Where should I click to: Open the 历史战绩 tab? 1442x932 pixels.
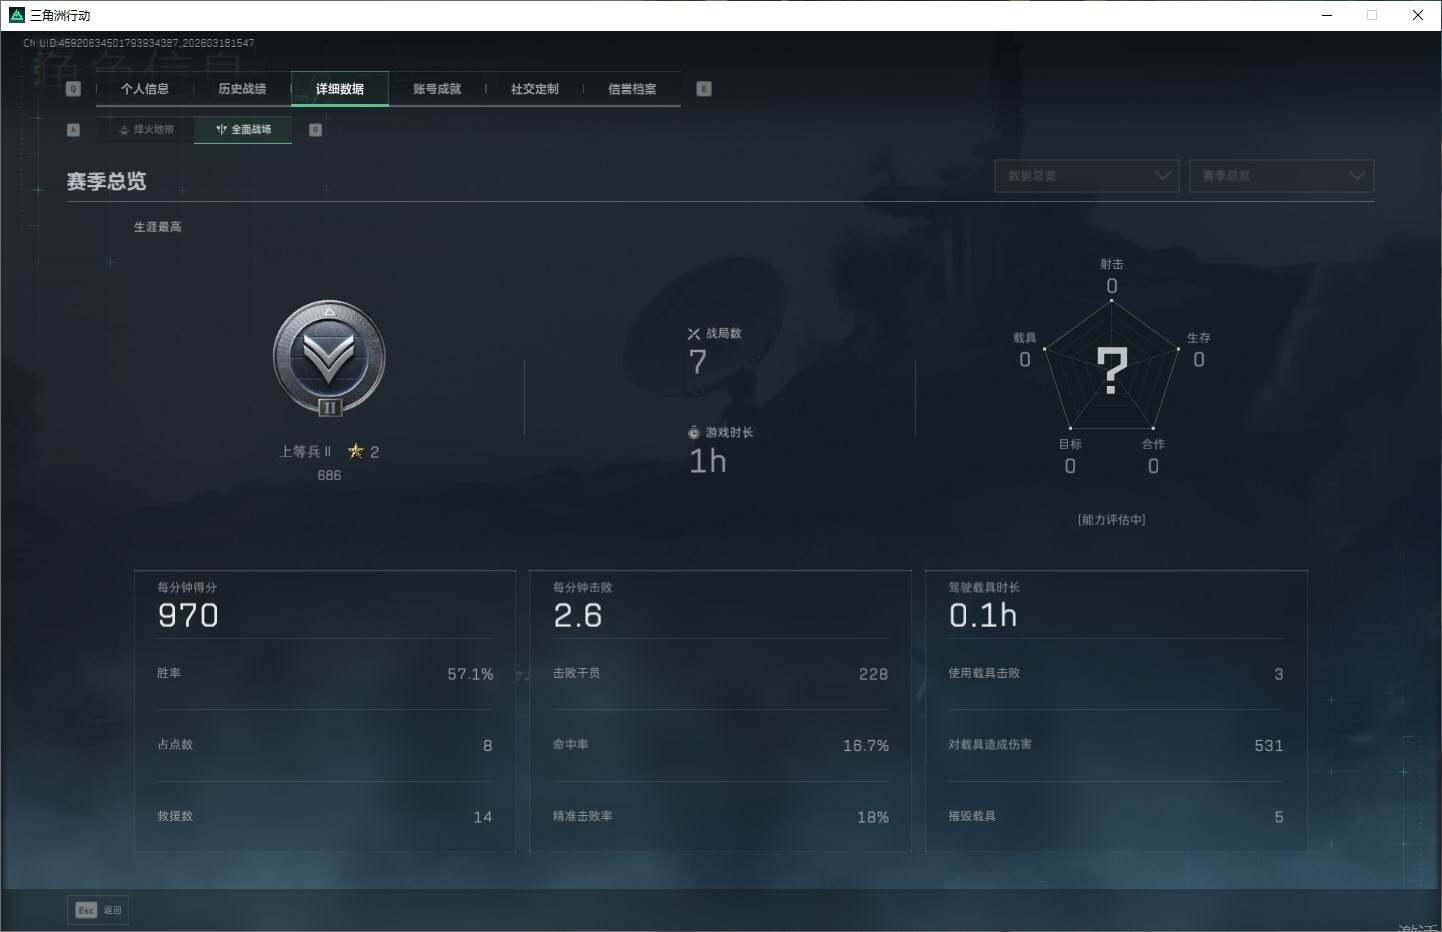(242, 89)
